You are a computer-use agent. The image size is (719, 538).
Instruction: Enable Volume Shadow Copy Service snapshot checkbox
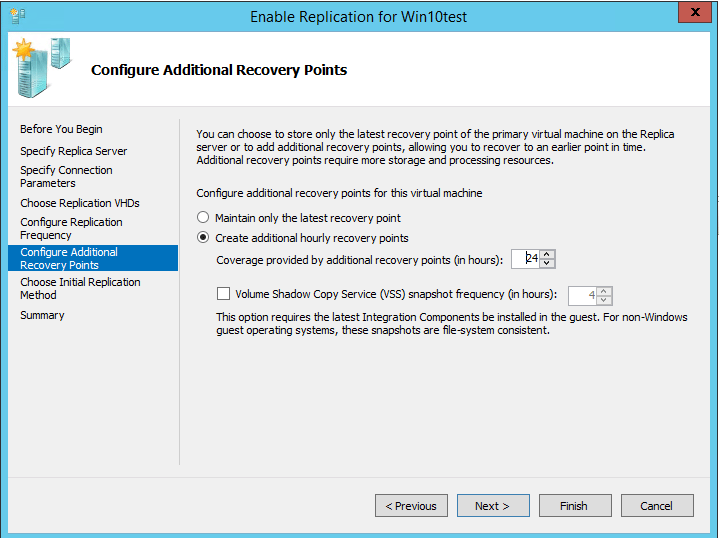tap(223, 295)
